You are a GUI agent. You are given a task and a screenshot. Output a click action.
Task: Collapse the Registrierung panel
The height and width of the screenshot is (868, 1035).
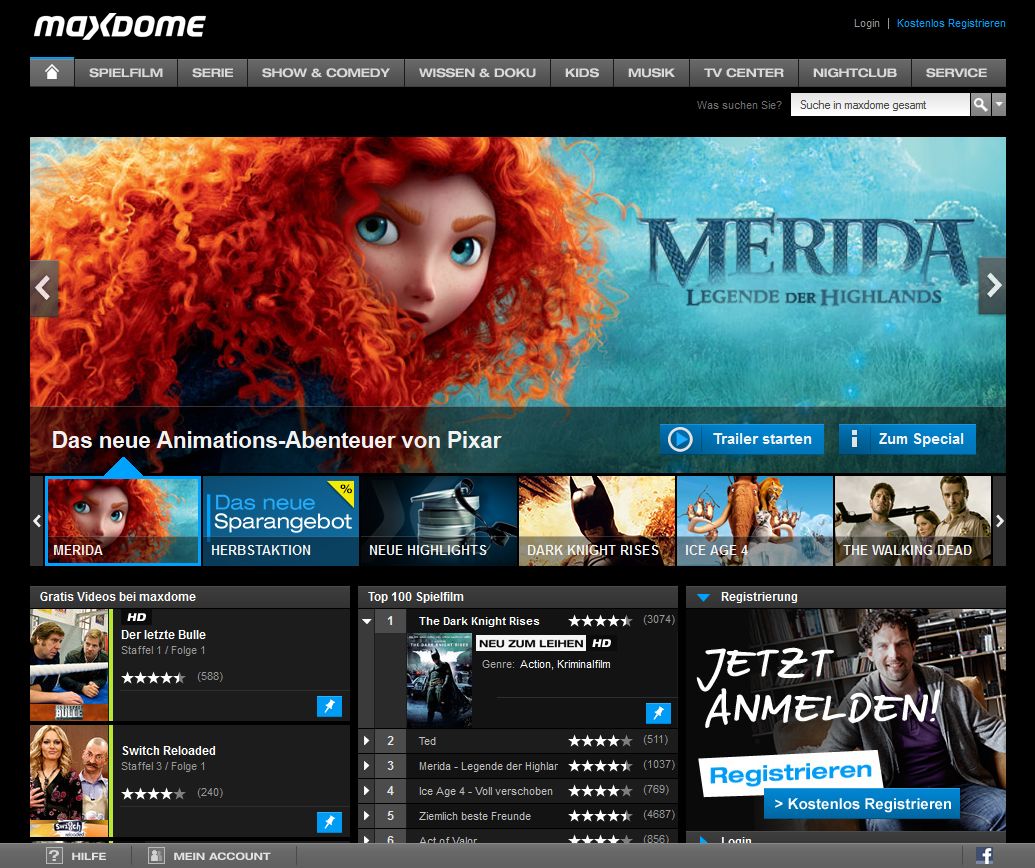pyautogui.click(x=704, y=597)
